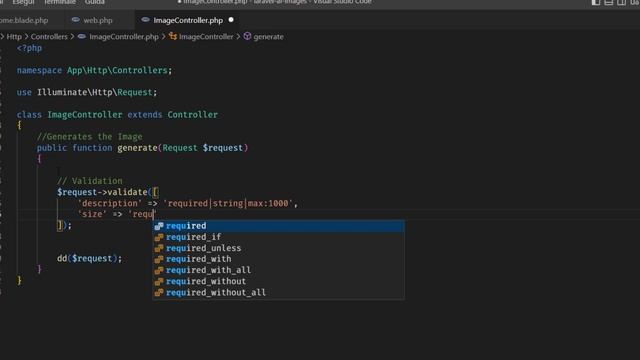The height and width of the screenshot is (360, 640).
Task: Click the class symbol icon in breadcrumb
Action: pyautogui.click(x=173, y=36)
